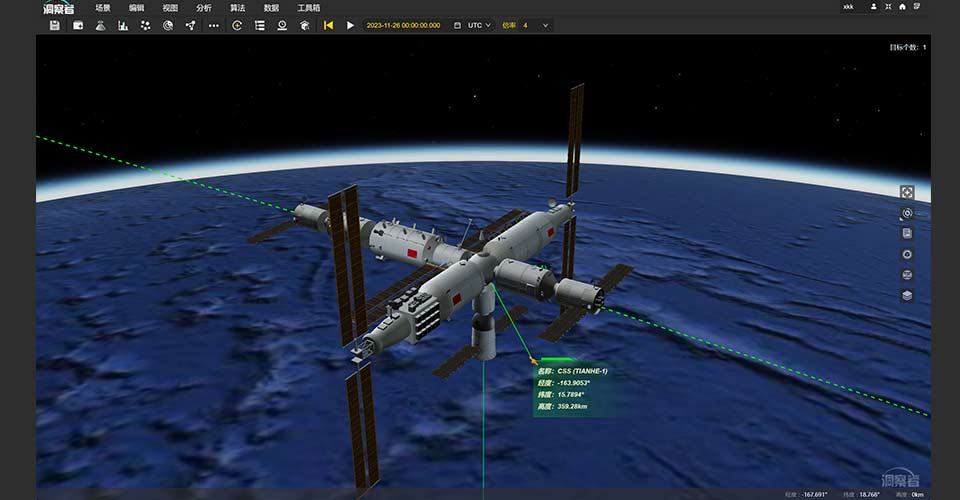Open the 场景 menu
The height and width of the screenshot is (500, 960).
coord(103,7)
